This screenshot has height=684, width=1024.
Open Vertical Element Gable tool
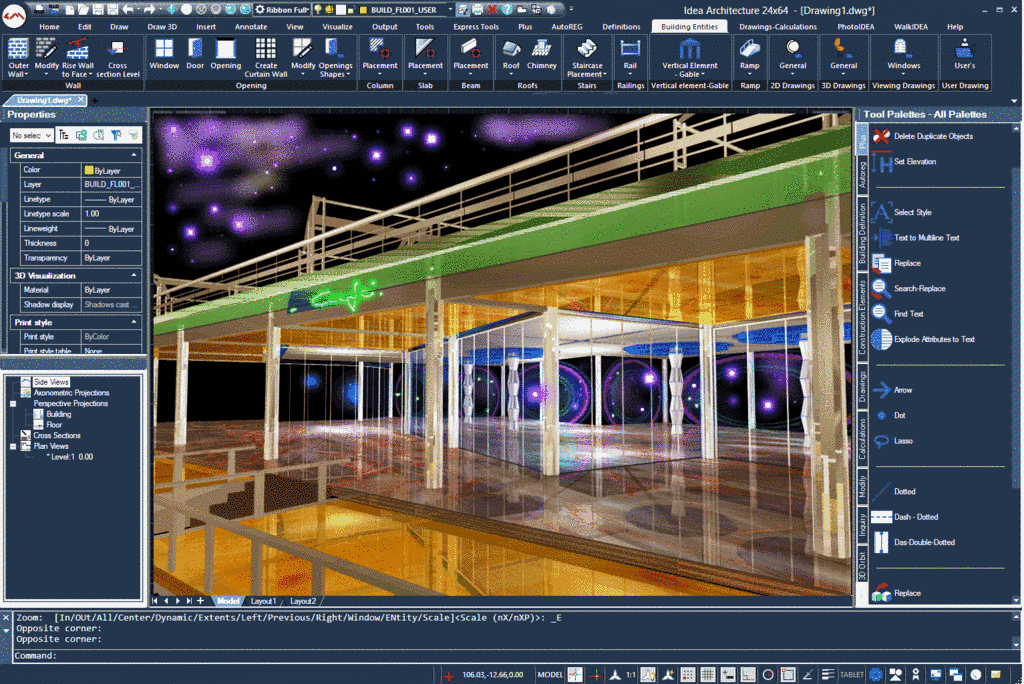click(x=690, y=57)
